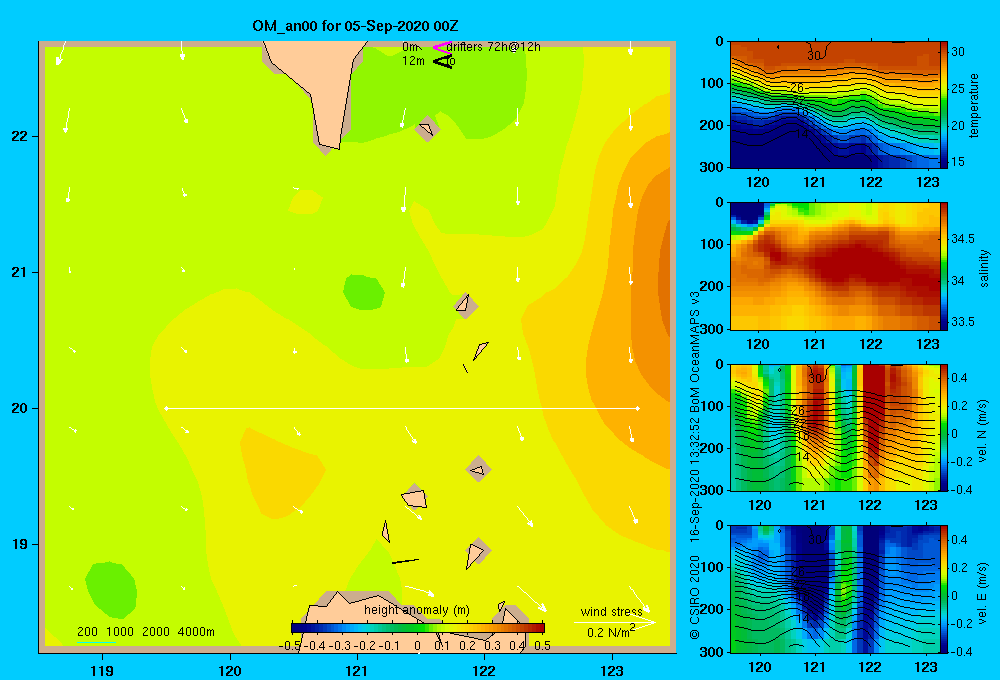Click longitude label 119 on the main map axis
The width and height of the screenshot is (1000, 680).
click(102, 670)
